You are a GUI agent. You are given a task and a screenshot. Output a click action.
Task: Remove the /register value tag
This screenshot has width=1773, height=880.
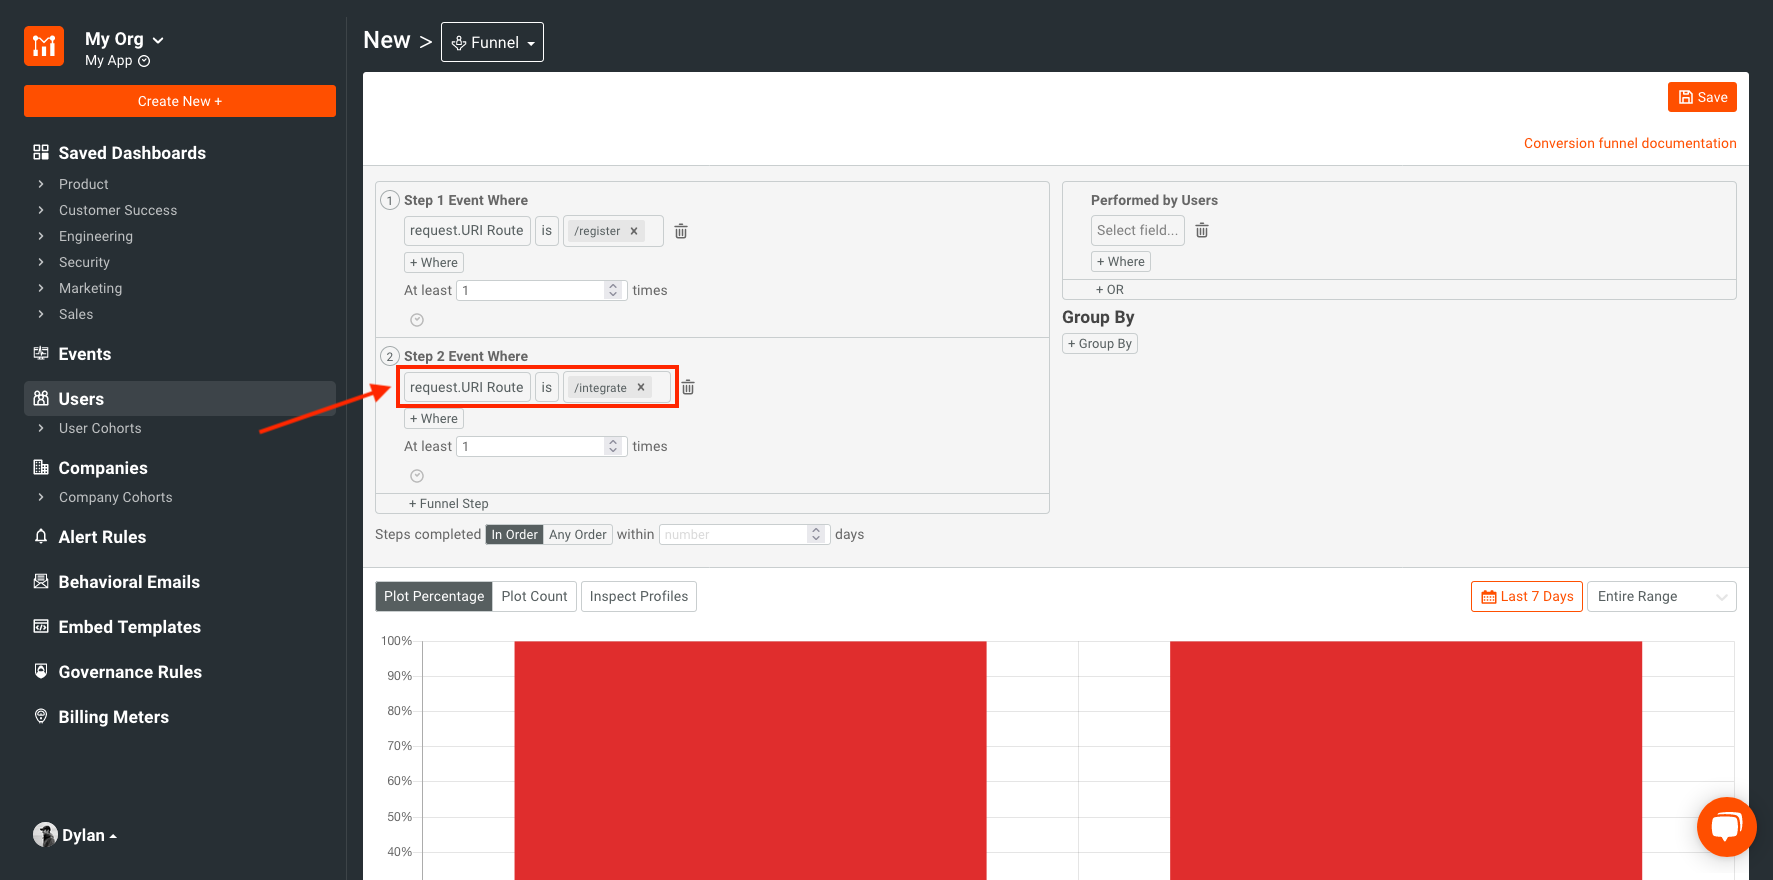tap(634, 231)
